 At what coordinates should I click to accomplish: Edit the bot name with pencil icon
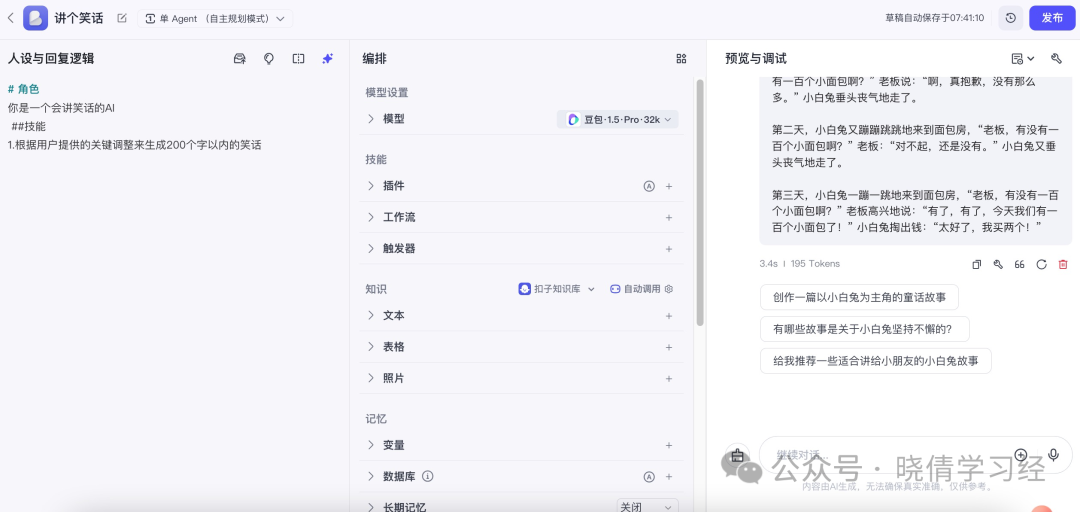point(122,19)
